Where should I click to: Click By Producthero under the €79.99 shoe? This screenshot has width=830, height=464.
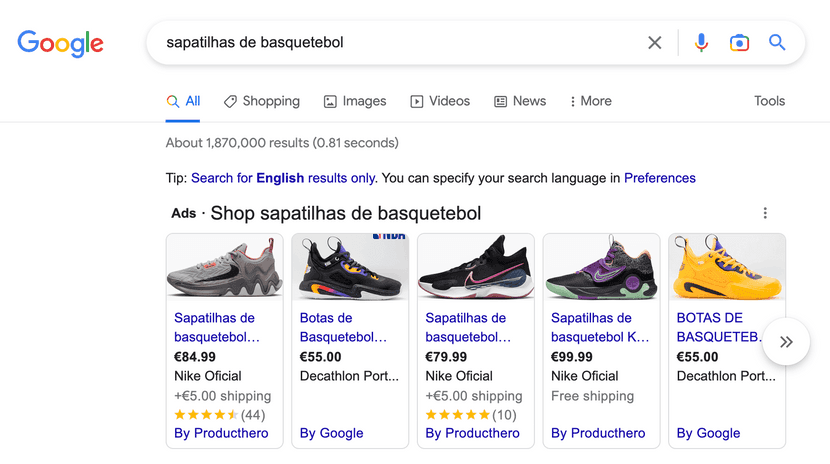(x=472, y=433)
